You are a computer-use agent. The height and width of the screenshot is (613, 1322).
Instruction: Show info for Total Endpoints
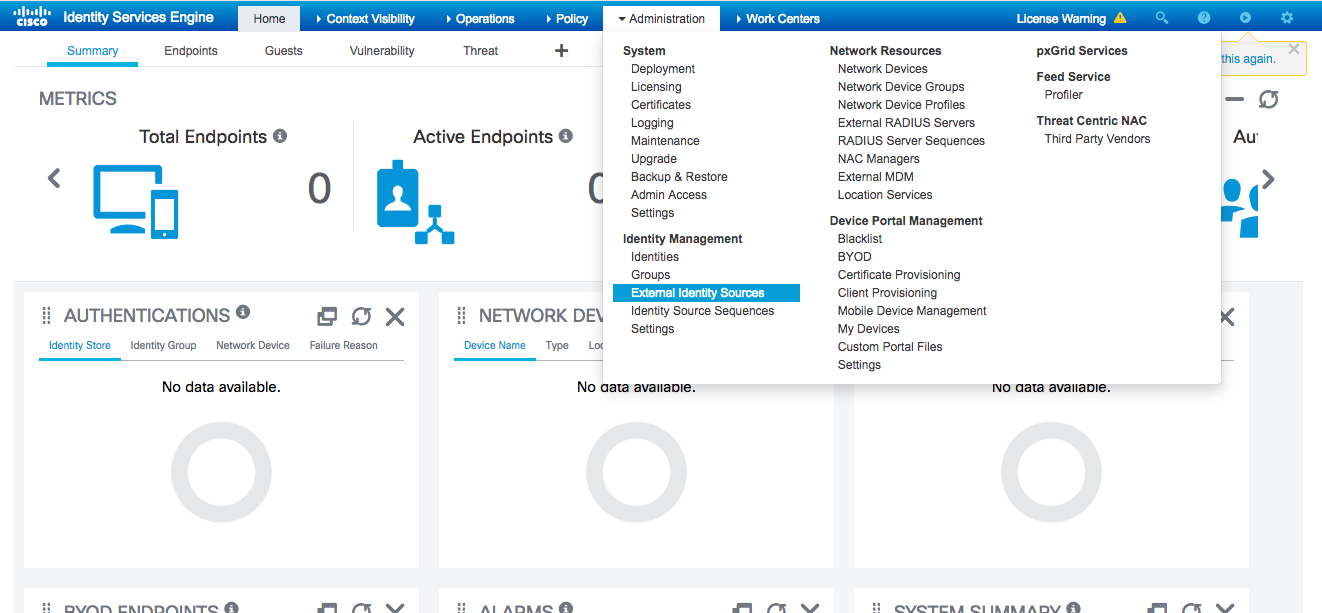pyautogui.click(x=280, y=136)
